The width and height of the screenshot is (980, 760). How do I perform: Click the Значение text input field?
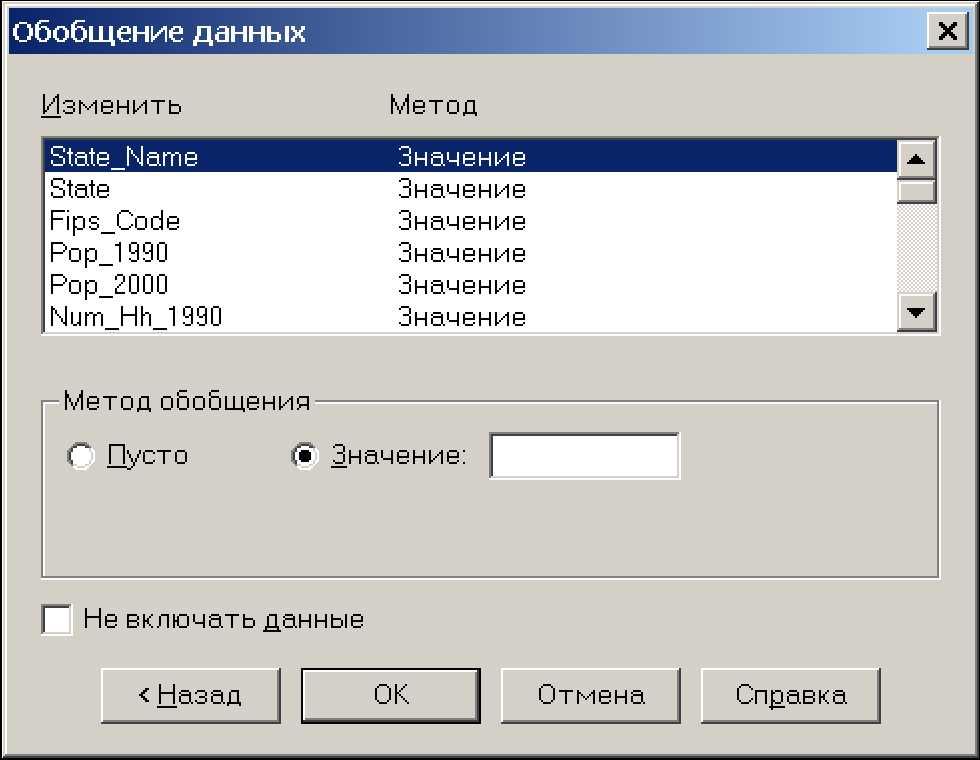(x=584, y=456)
